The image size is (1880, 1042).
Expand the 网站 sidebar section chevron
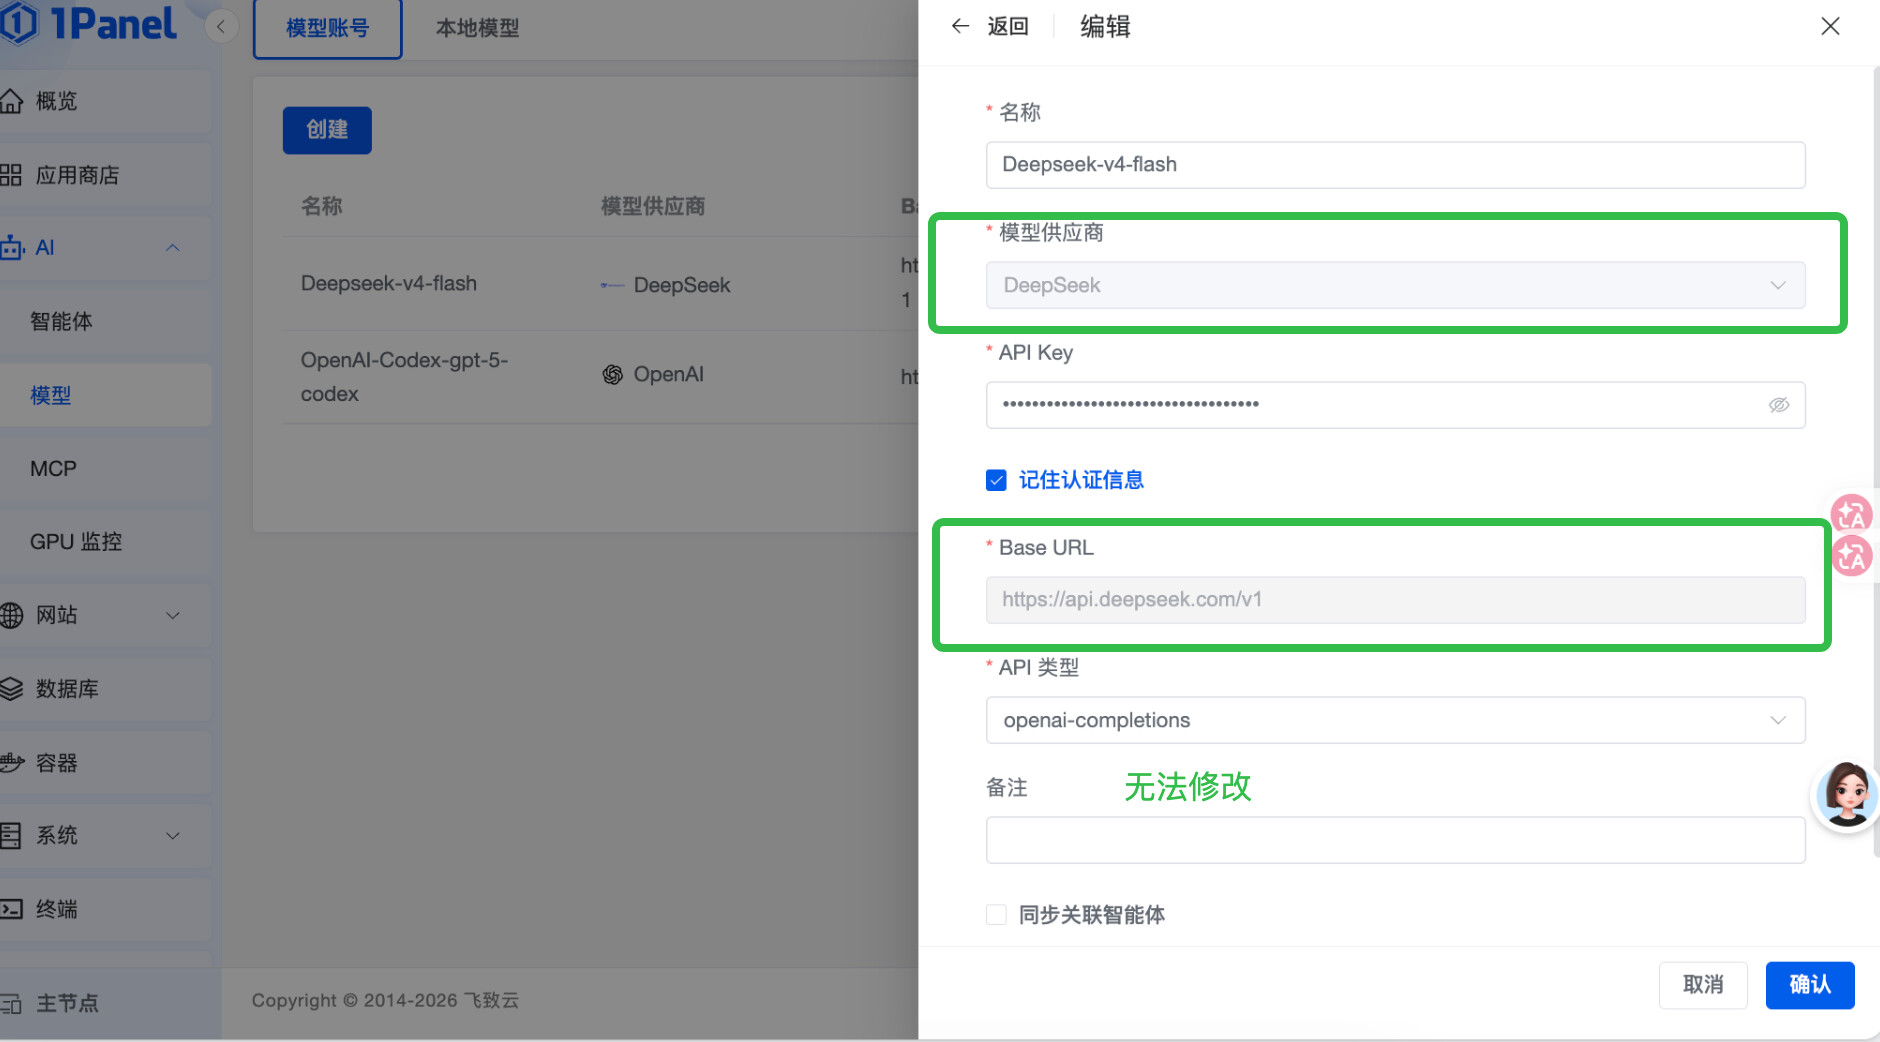[x=173, y=615]
